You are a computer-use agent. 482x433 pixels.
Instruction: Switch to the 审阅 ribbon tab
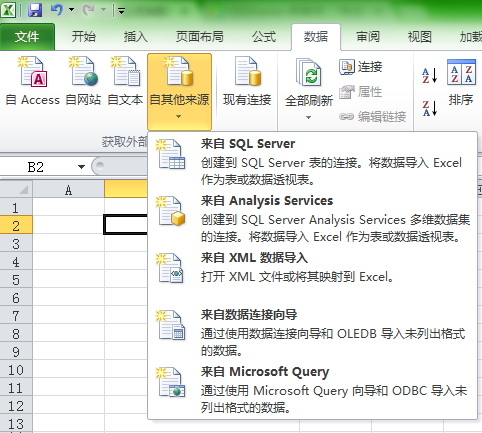[368, 37]
